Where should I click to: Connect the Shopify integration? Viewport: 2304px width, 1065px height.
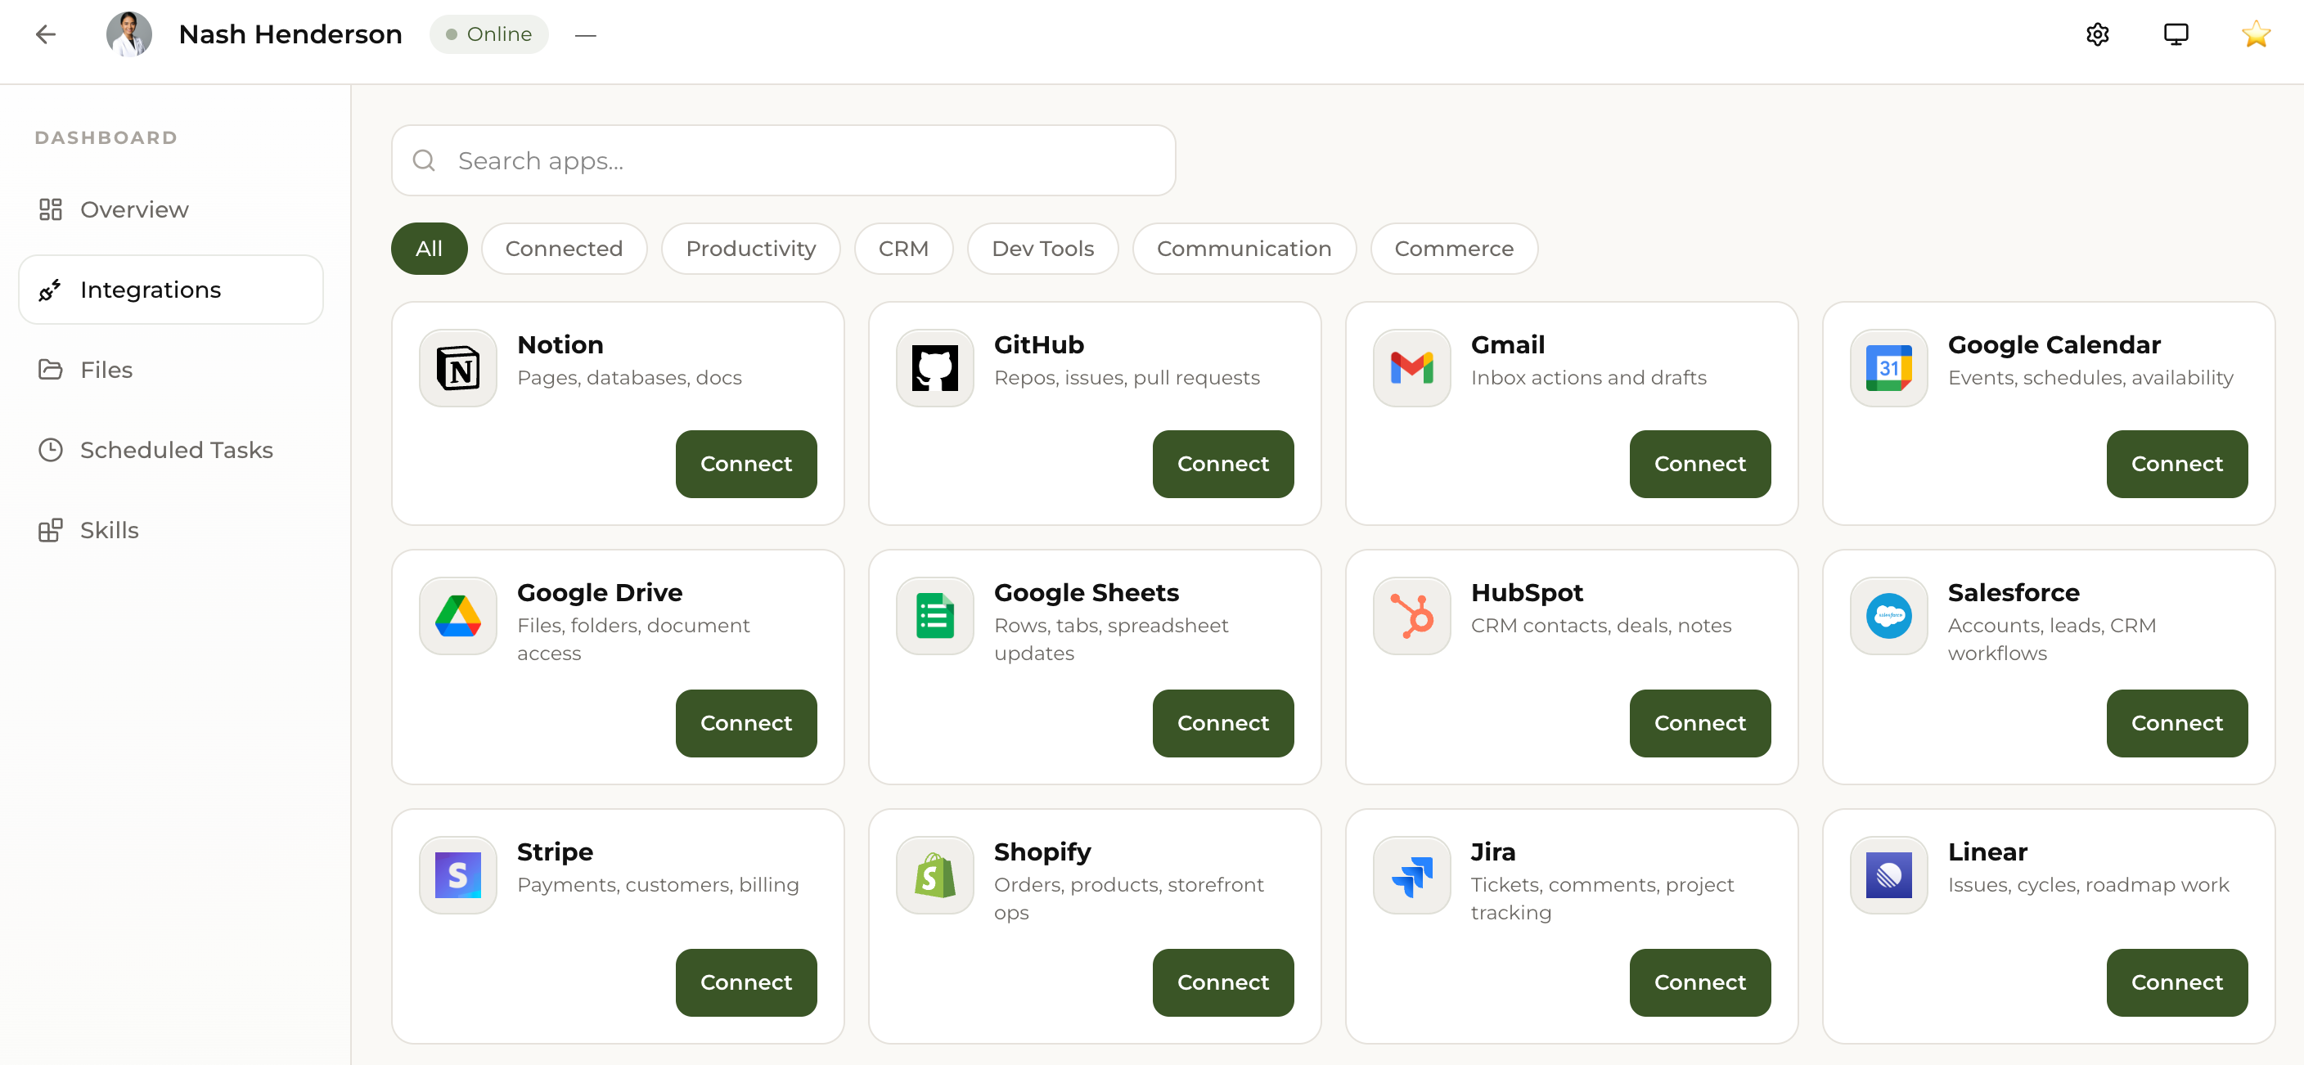(x=1223, y=983)
